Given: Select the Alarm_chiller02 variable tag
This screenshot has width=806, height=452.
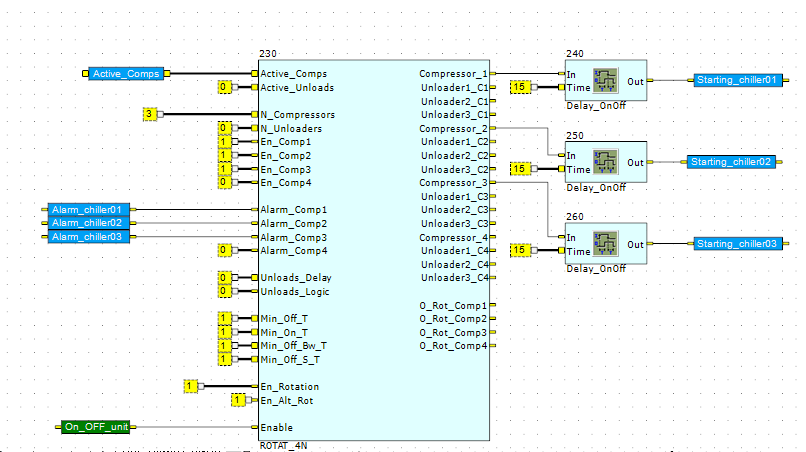Looking at the screenshot, I should (88, 223).
